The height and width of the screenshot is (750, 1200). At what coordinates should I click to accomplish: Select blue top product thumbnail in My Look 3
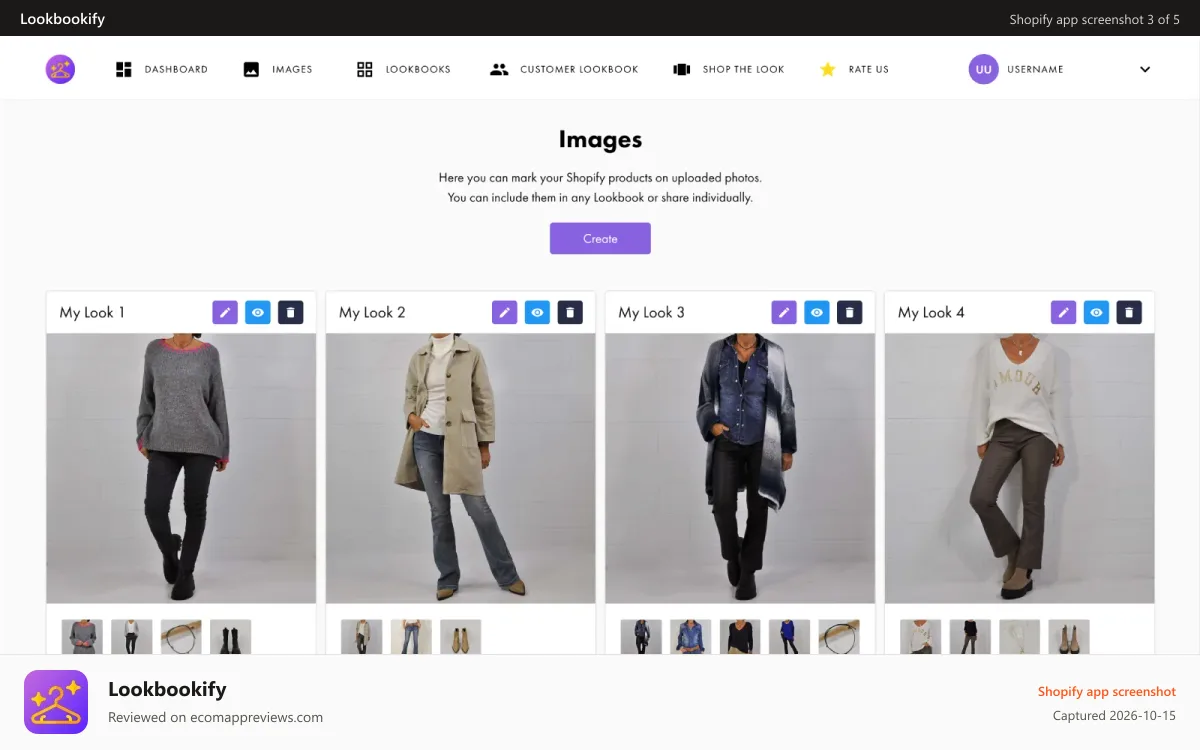click(x=790, y=637)
